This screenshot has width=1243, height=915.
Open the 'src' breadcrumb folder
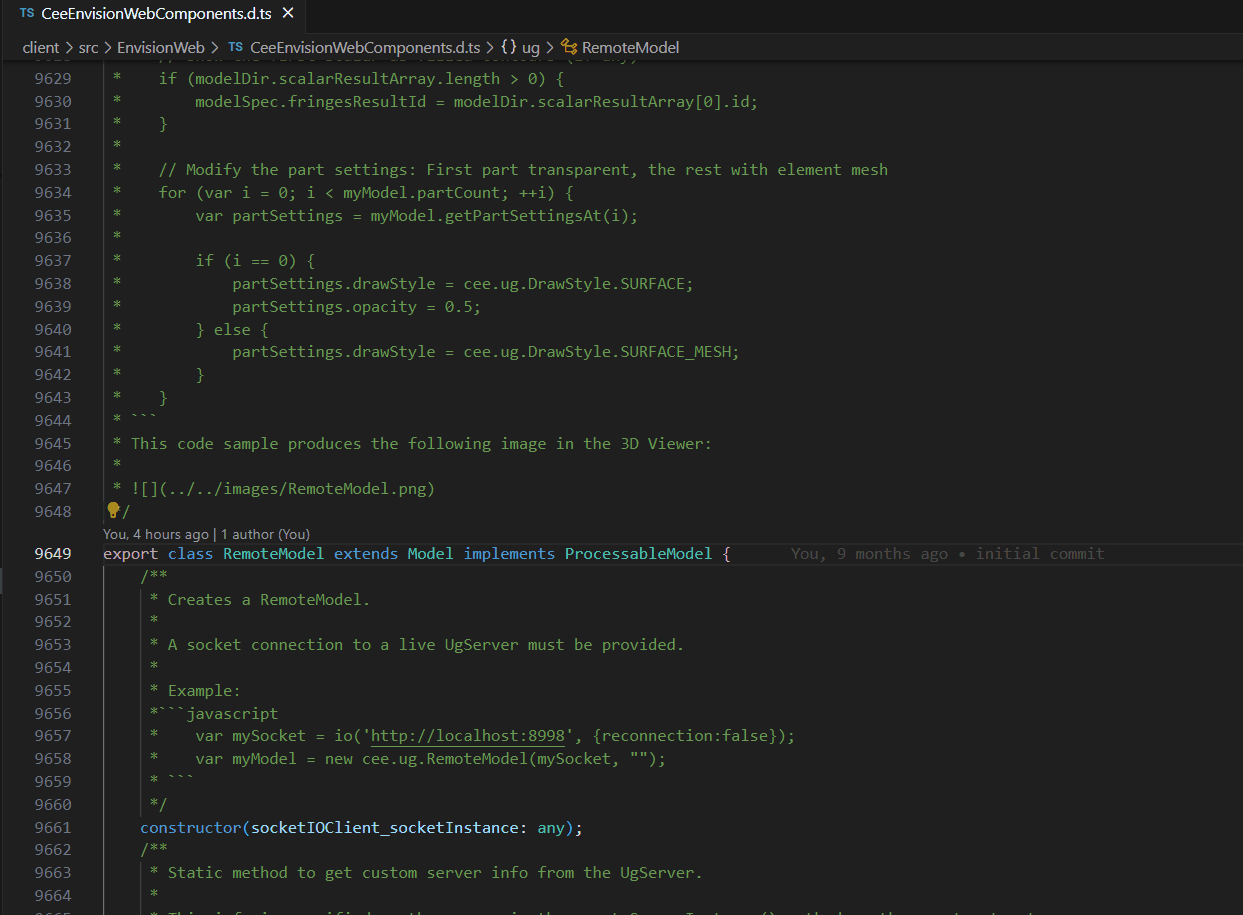88,47
